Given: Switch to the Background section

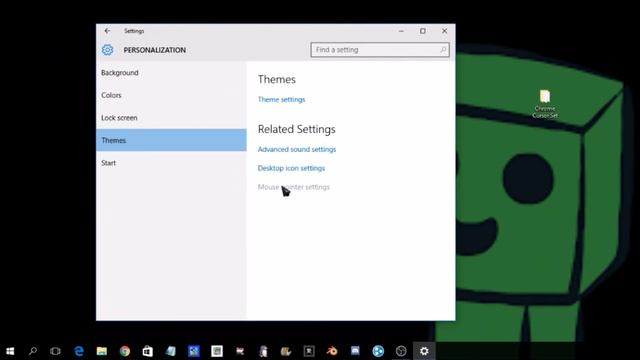Looking at the screenshot, I should pos(171,73).
